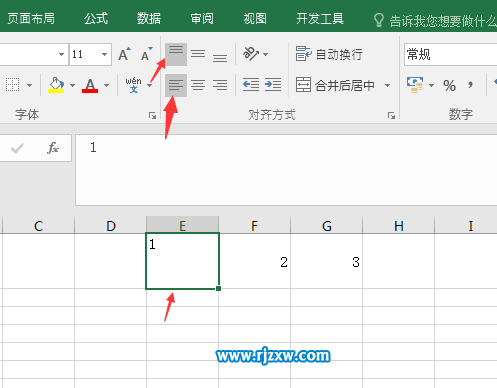
Task: Click the Decrease Font Size icon
Action: 146,54
